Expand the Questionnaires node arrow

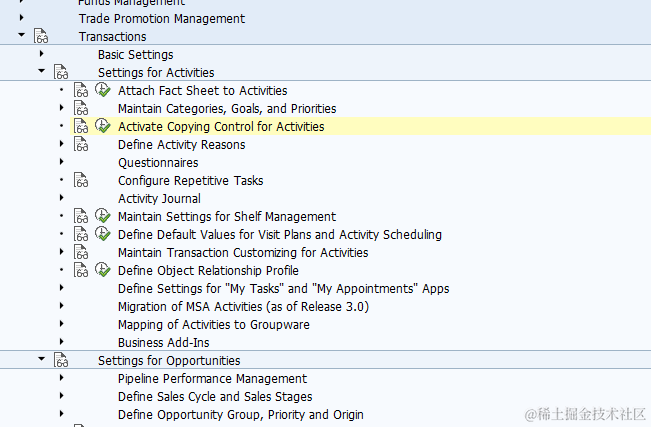[61, 162]
